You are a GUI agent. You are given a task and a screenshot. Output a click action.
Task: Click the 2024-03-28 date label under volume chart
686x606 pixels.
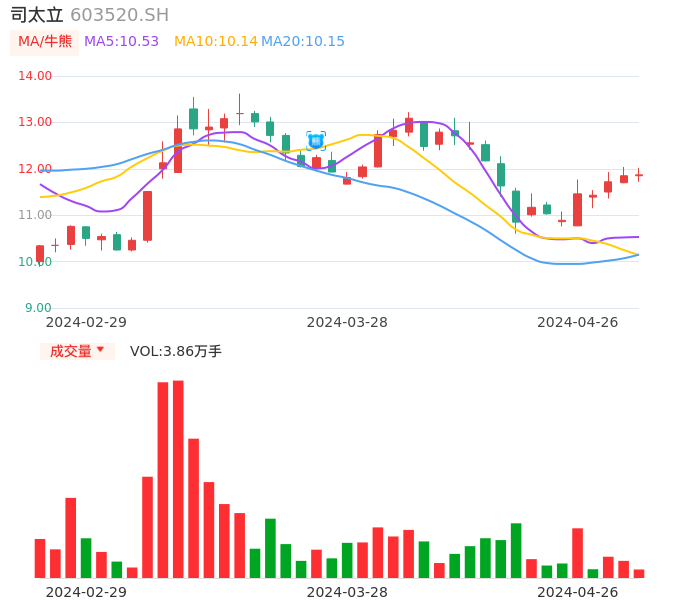347,592
